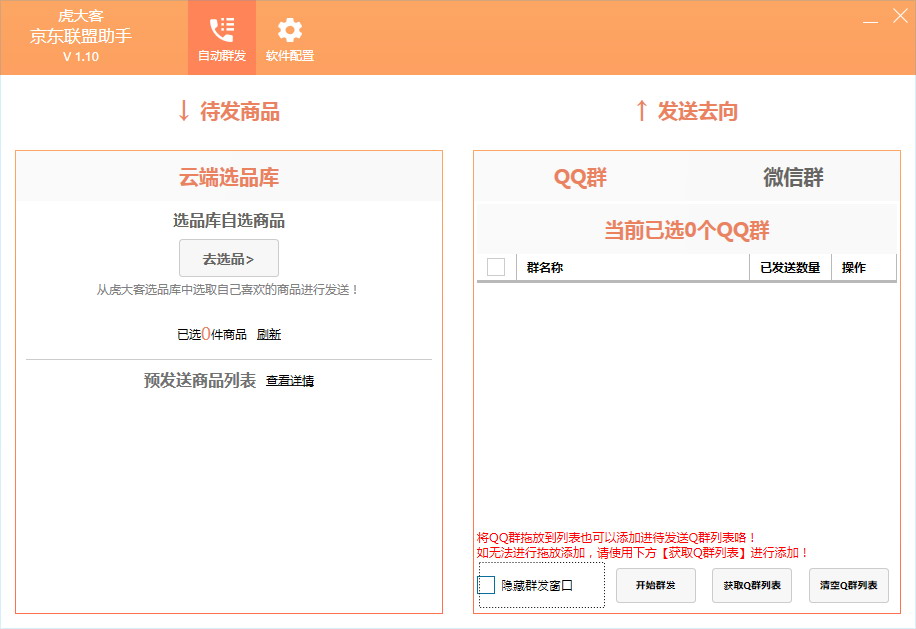The height and width of the screenshot is (629, 916).
Task: Click the 清空Q群列表 button
Action: (848, 585)
